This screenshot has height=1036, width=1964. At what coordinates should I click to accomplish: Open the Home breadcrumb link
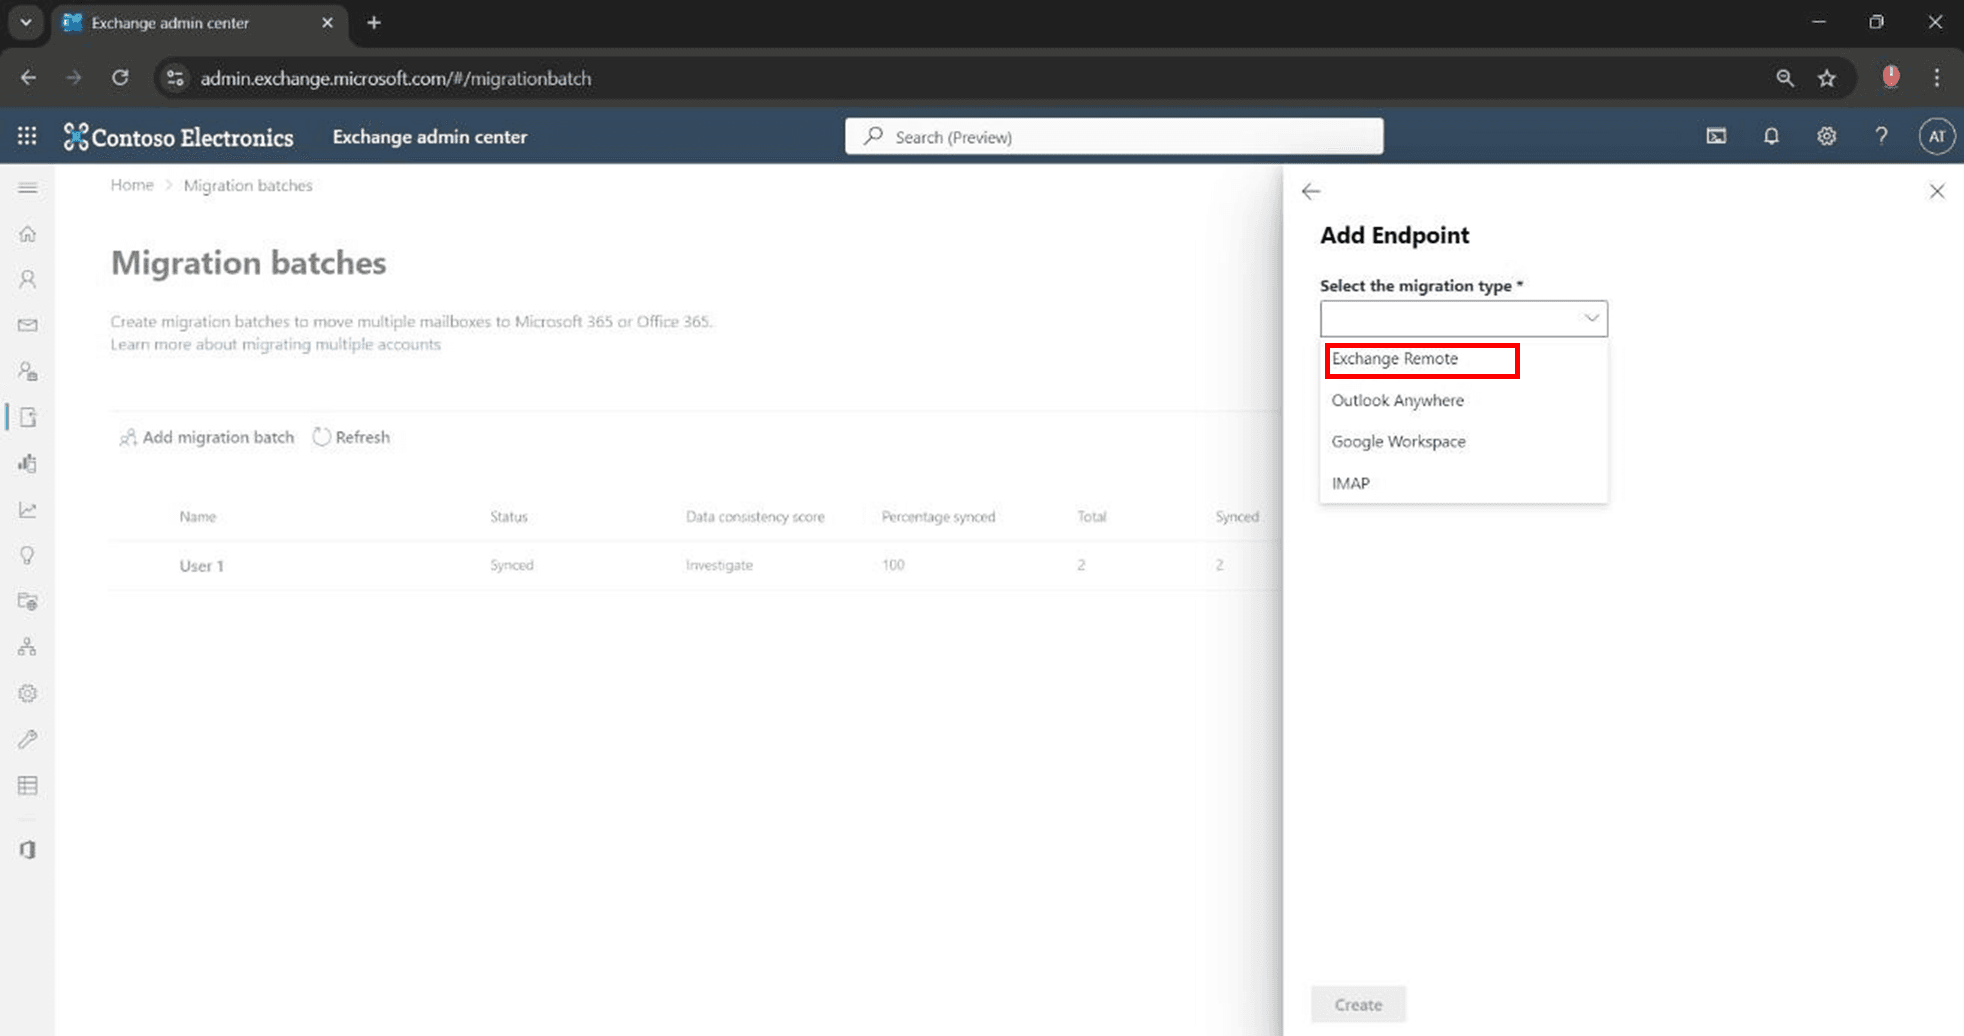pyautogui.click(x=132, y=185)
